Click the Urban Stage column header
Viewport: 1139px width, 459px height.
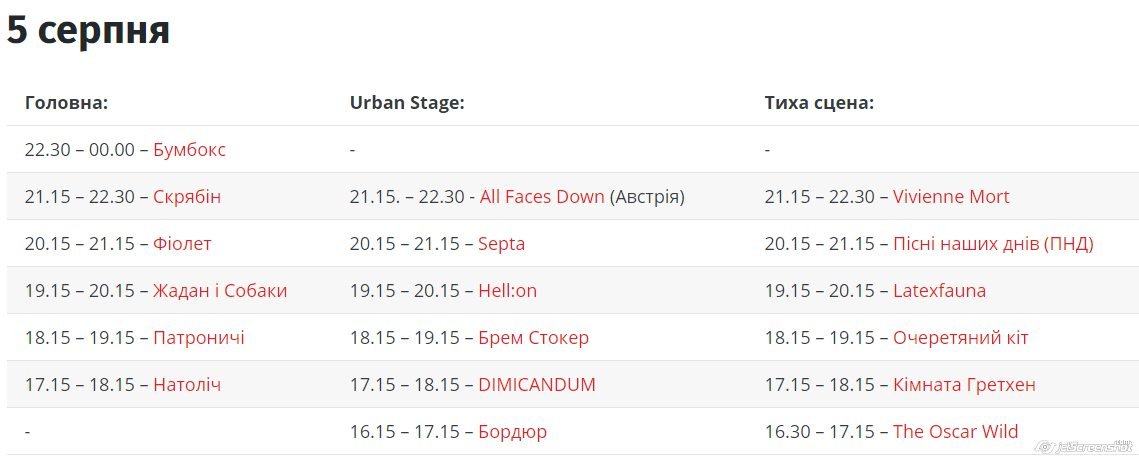click(x=407, y=103)
